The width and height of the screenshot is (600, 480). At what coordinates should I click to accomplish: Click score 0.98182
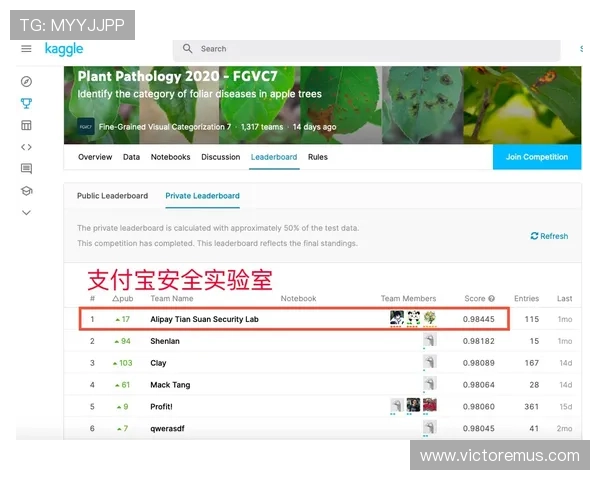(x=479, y=341)
